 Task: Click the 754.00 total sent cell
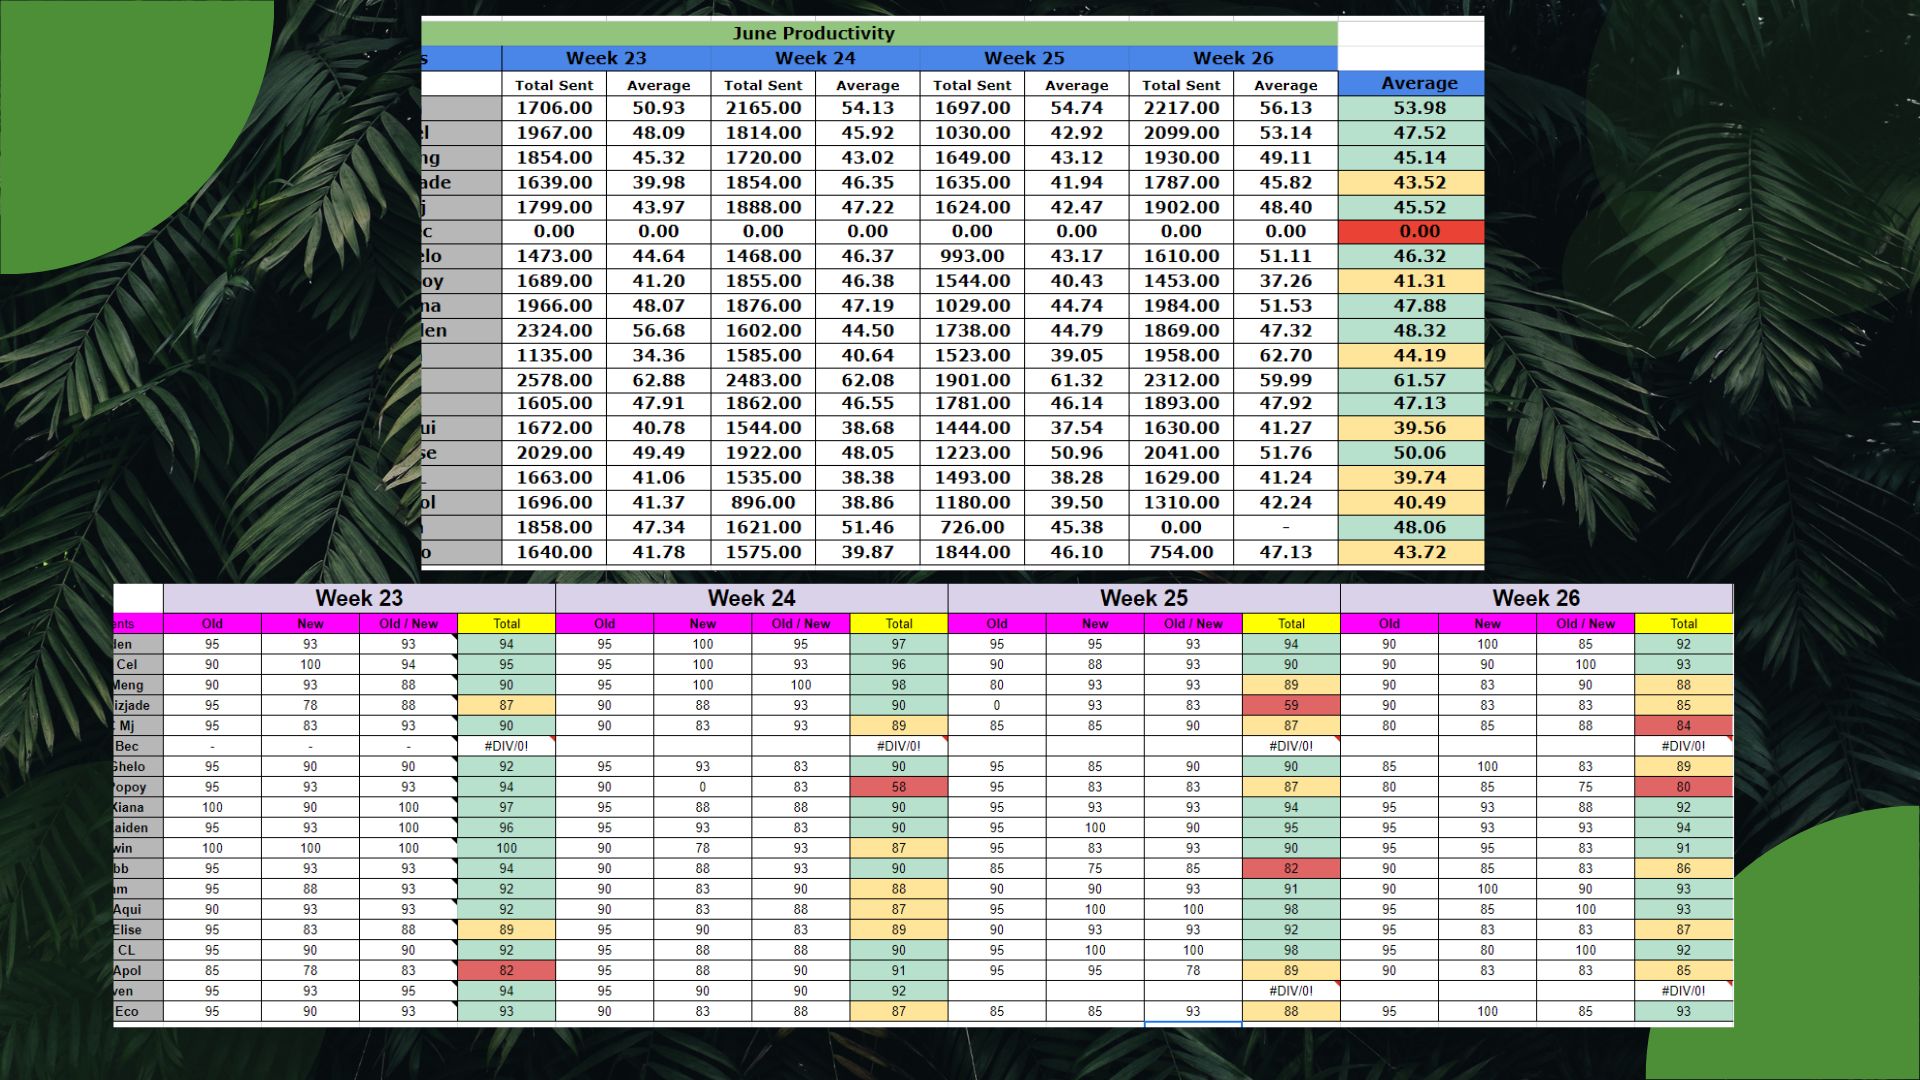pos(1181,552)
